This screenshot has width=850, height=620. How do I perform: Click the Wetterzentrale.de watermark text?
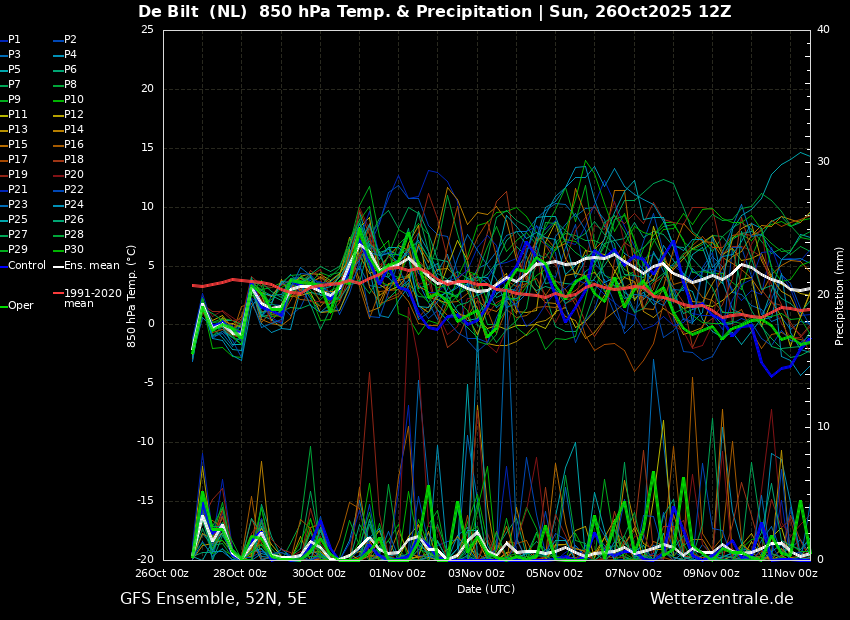[x=722, y=598]
